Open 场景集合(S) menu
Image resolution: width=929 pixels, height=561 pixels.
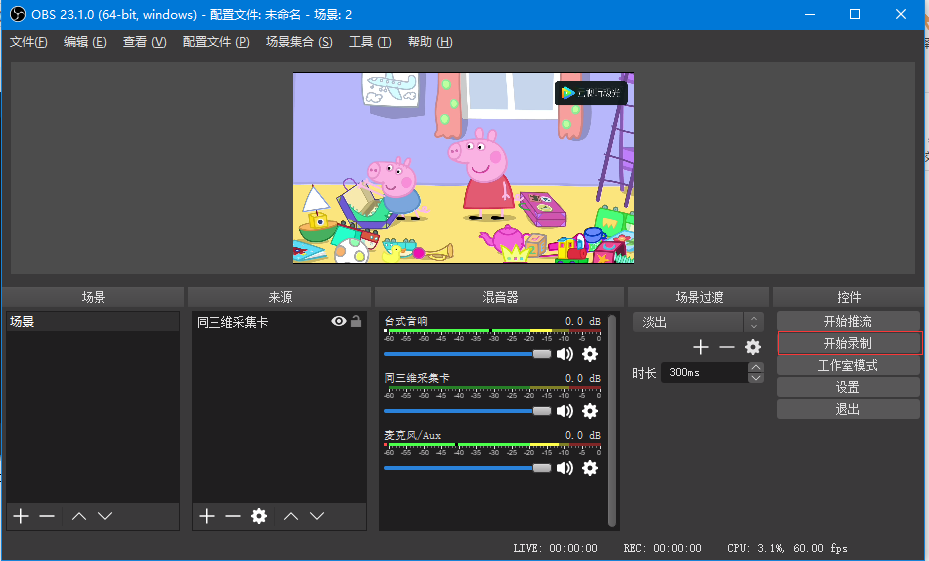tap(299, 42)
